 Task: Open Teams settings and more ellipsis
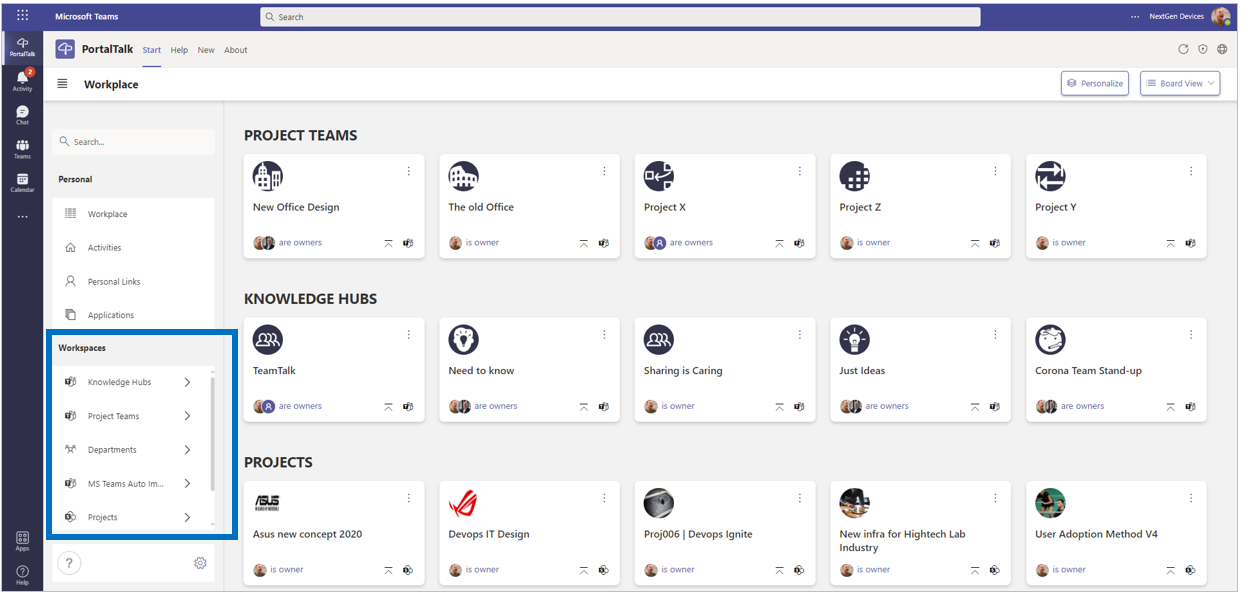tap(1134, 17)
